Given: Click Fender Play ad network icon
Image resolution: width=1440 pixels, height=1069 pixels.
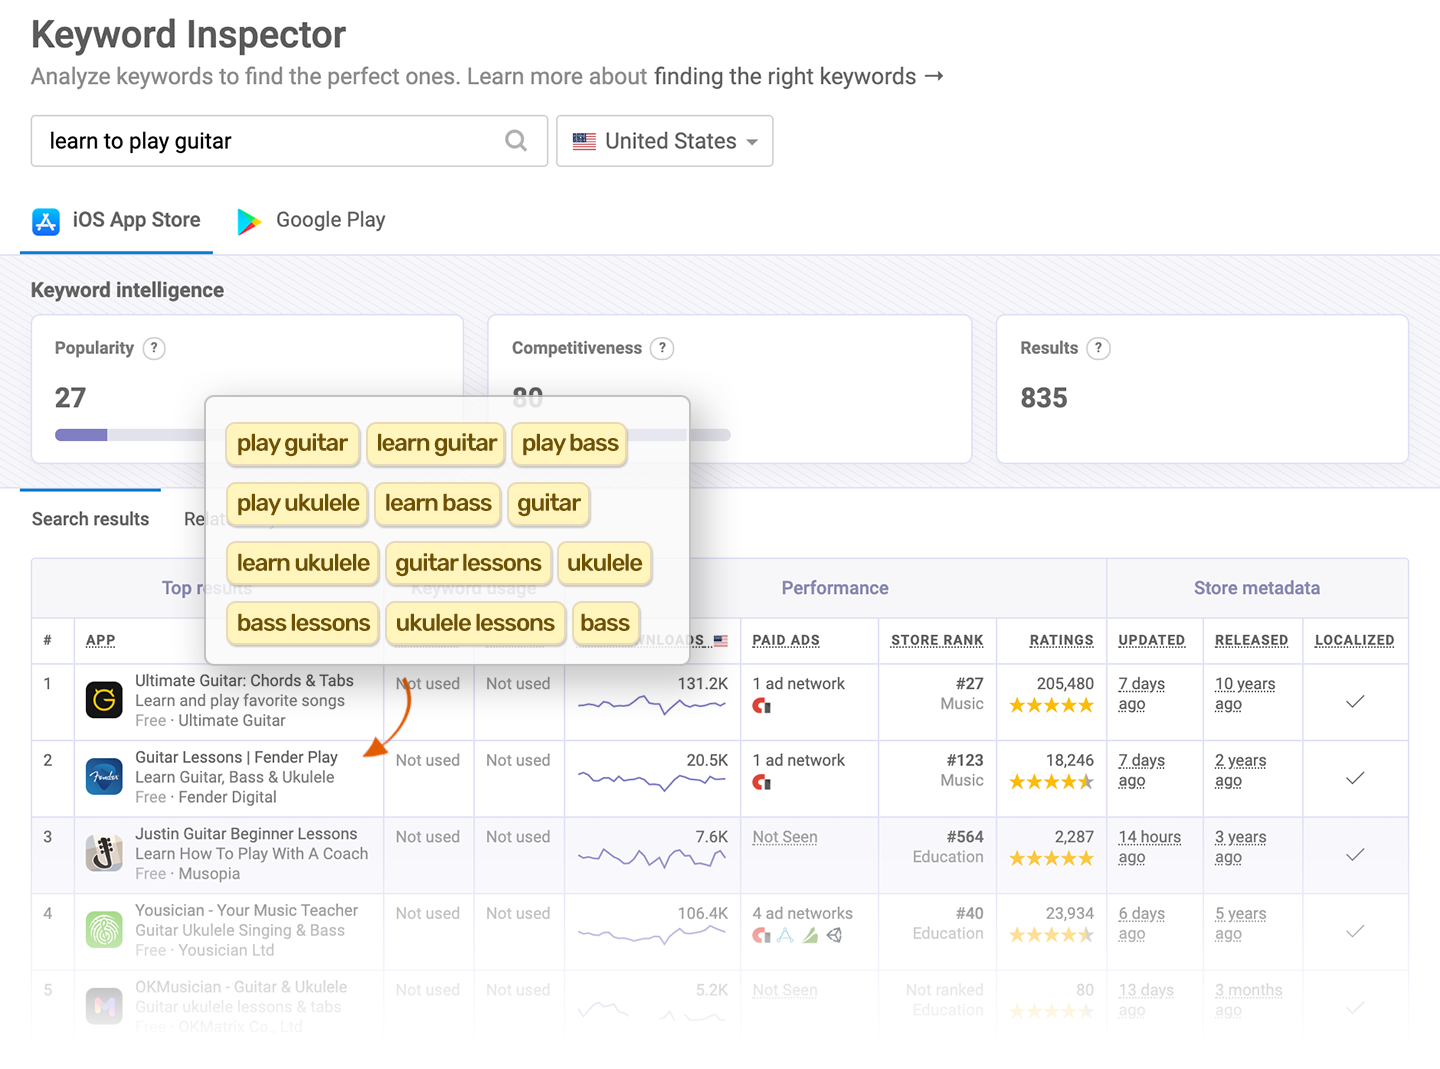Looking at the screenshot, I should pyautogui.click(x=762, y=782).
